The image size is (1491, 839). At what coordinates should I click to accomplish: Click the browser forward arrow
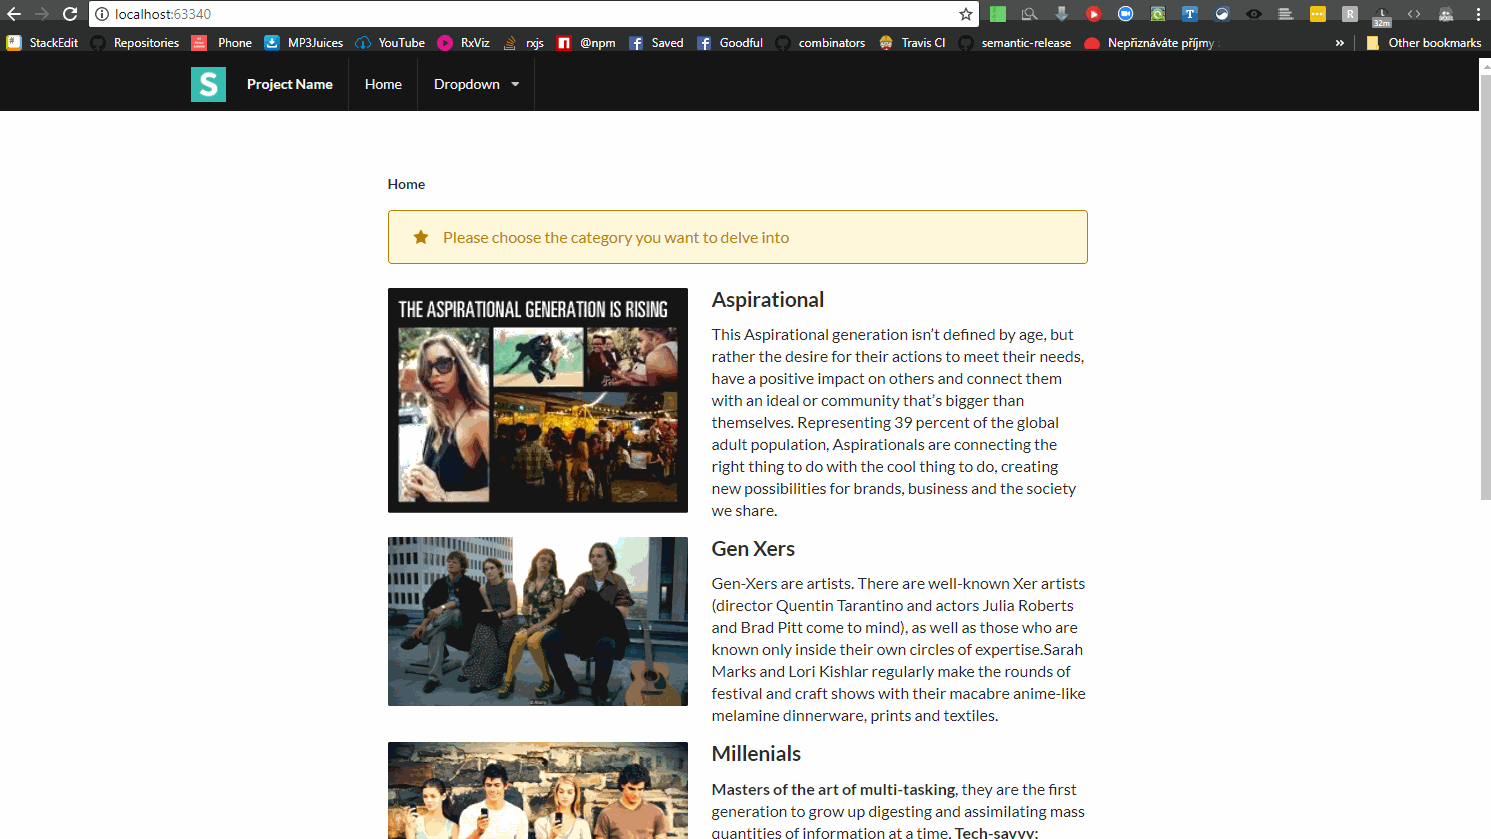(42, 14)
